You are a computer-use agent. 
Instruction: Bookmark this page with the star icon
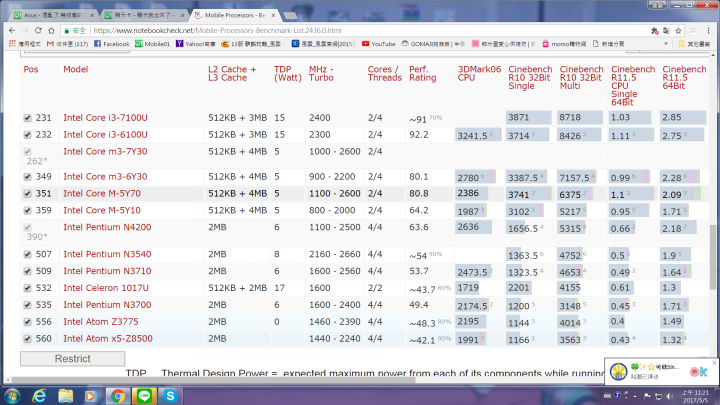coord(678,31)
